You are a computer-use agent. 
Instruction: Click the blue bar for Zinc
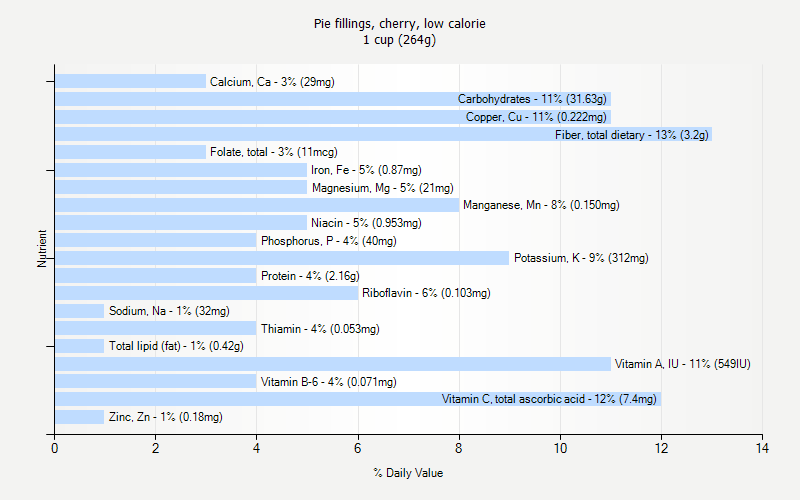point(80,417)
